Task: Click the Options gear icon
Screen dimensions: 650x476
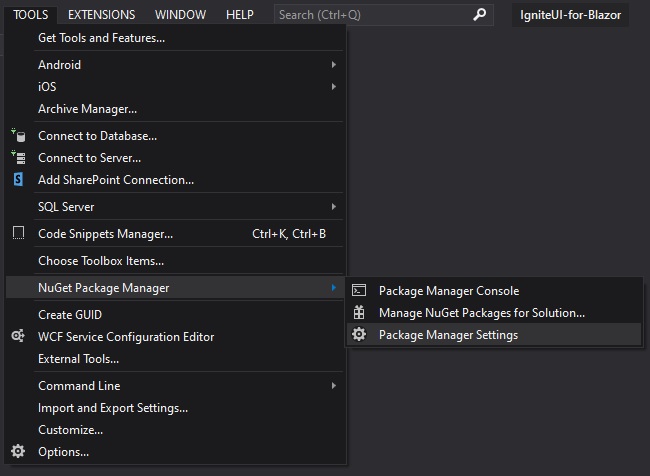Action: click(x=18, y=452)
